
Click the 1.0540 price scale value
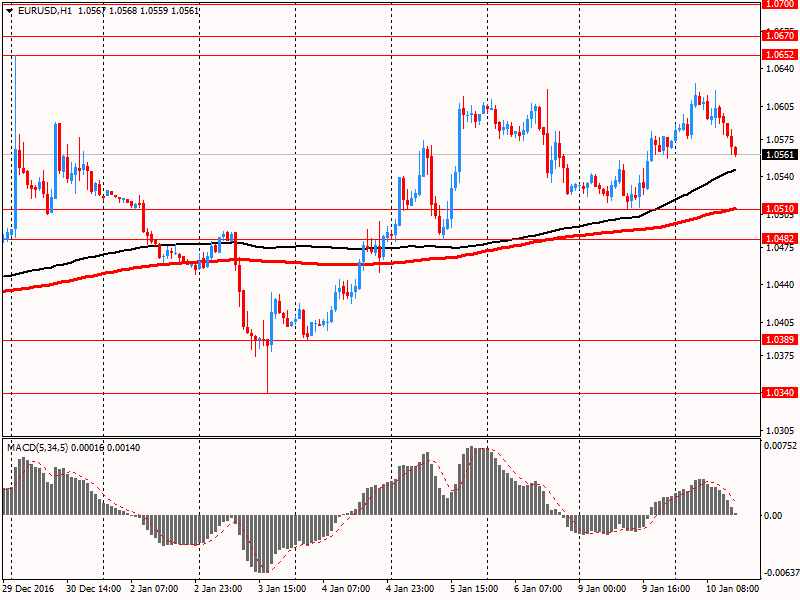780,177
